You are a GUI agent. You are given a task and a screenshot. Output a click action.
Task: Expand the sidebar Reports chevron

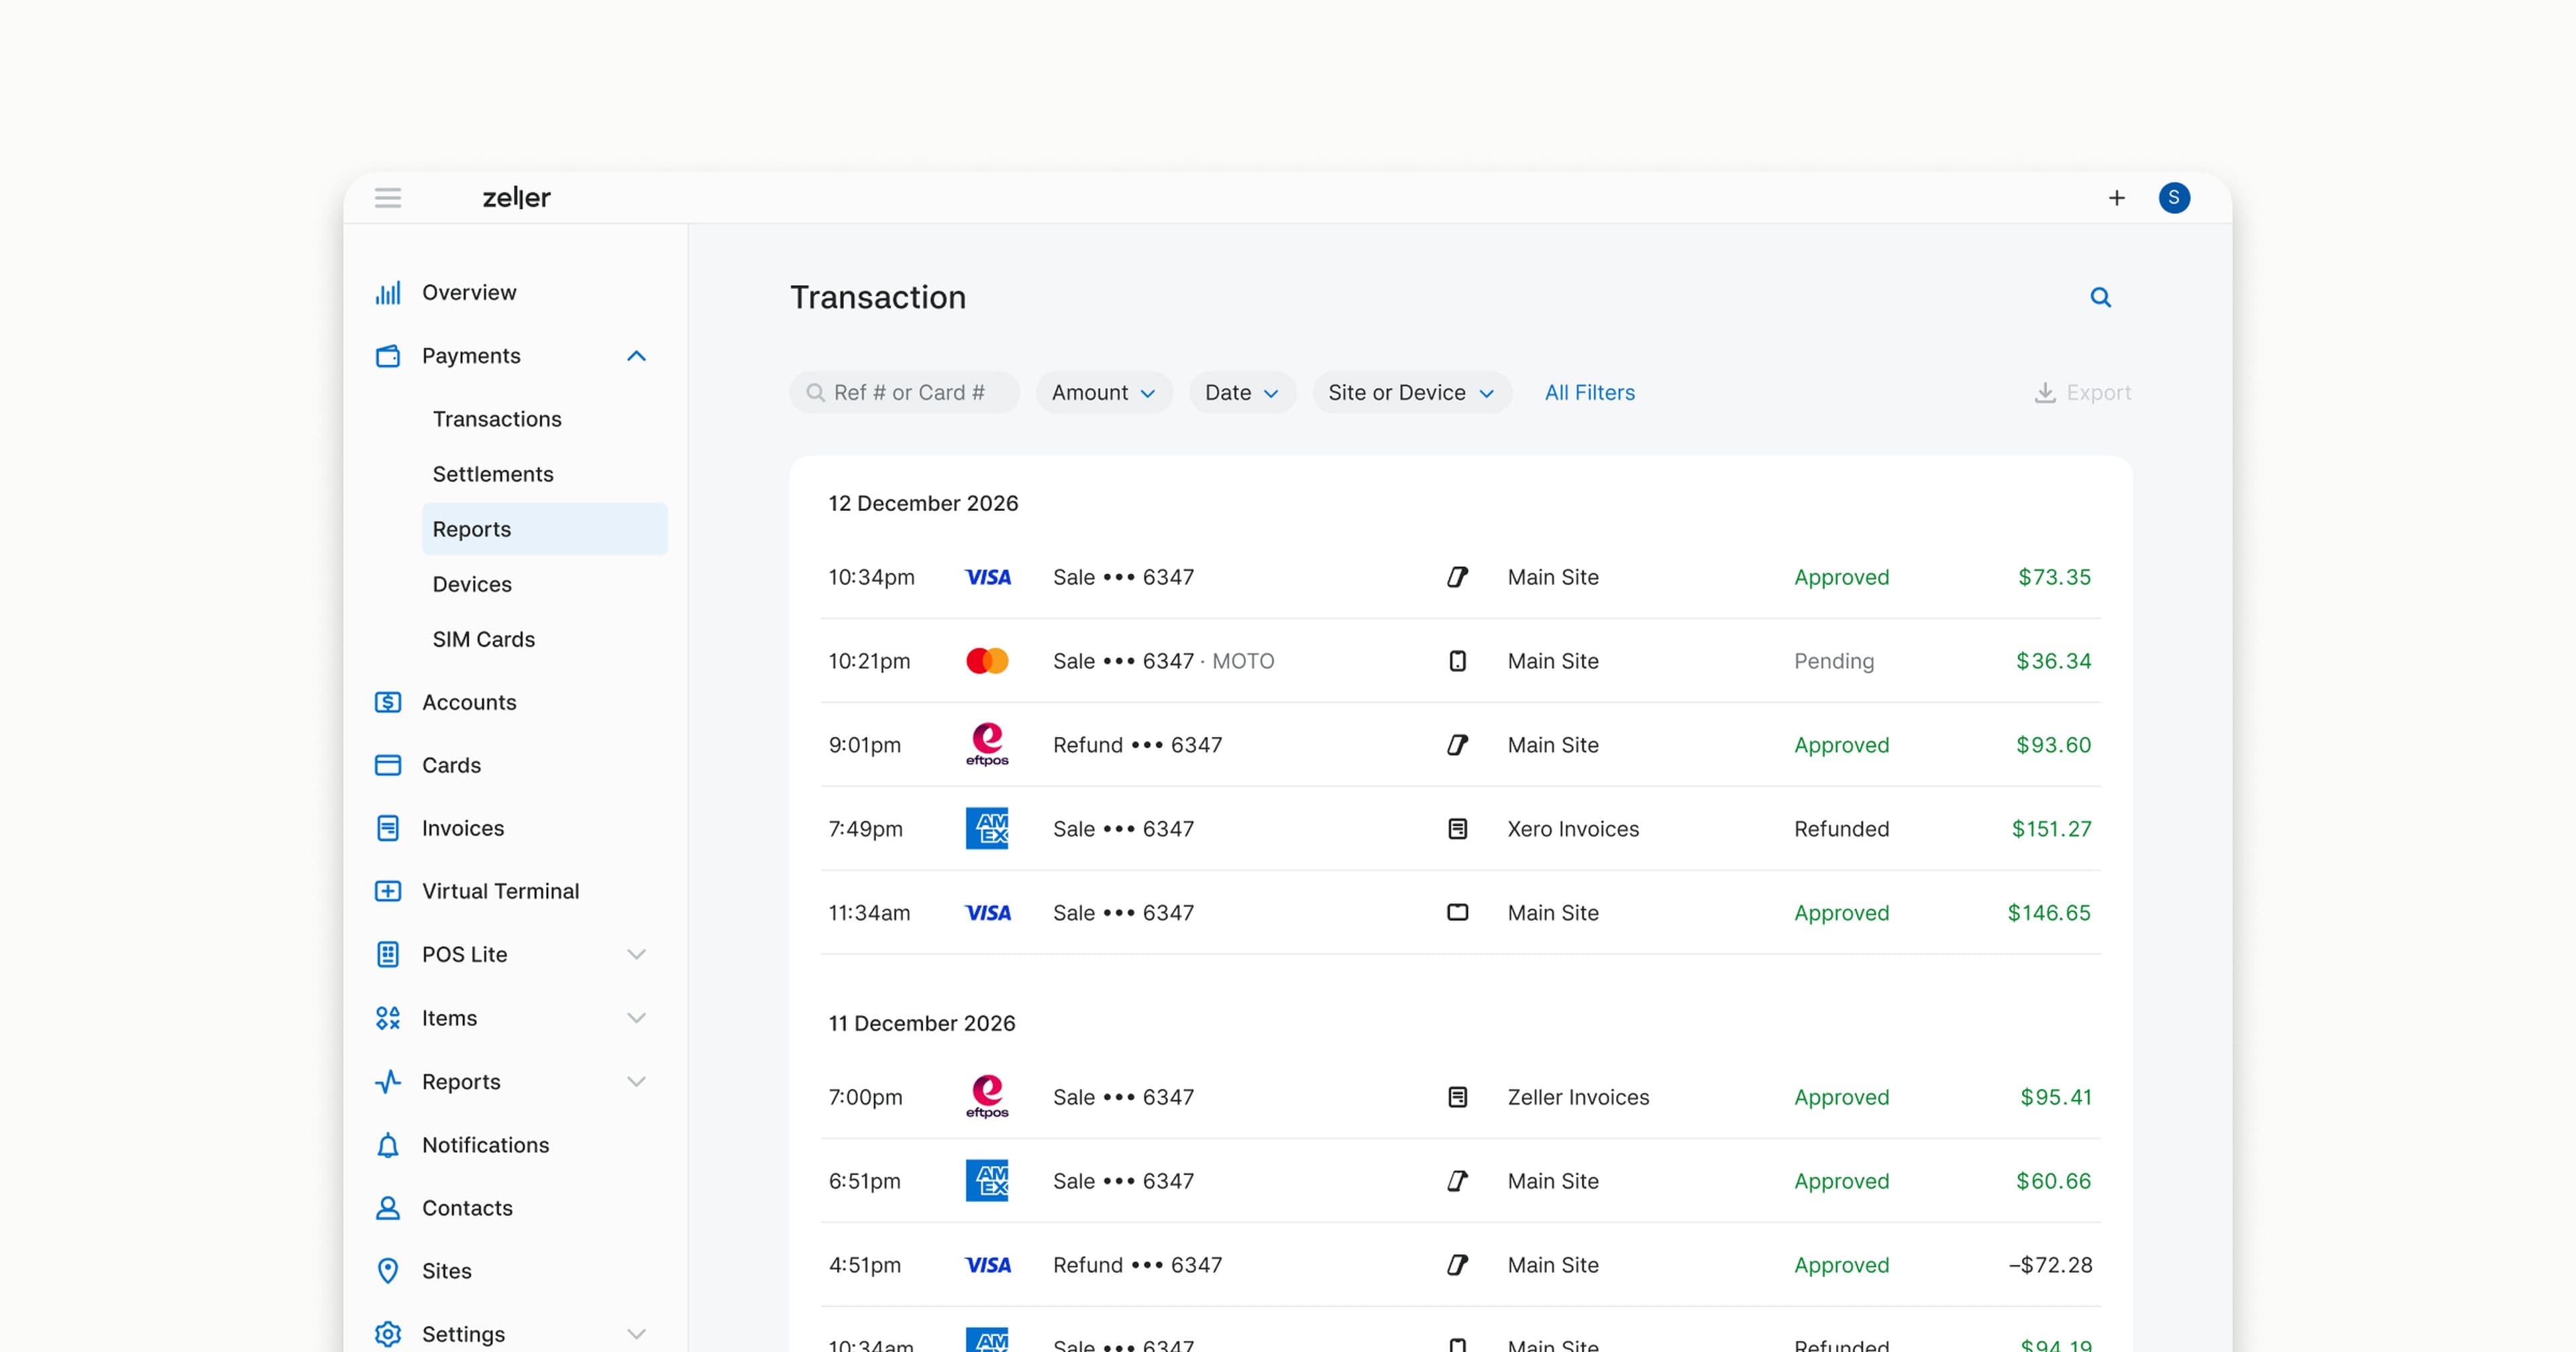pyautogui.click(x=636, y=1081)
